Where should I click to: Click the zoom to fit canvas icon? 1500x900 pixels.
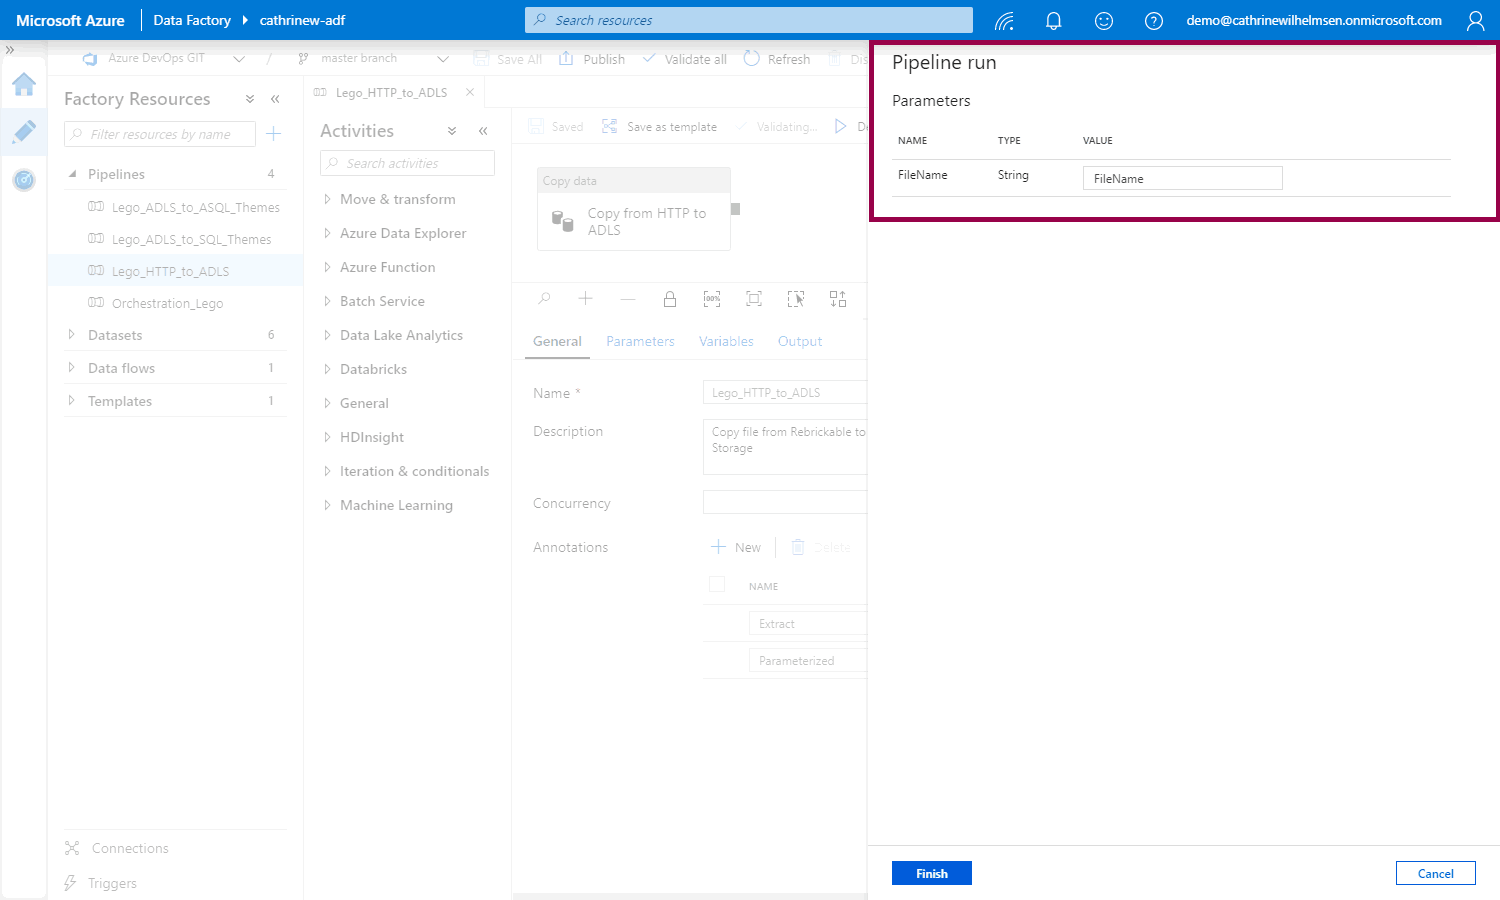pyautogui.click(x=754, y=299)
